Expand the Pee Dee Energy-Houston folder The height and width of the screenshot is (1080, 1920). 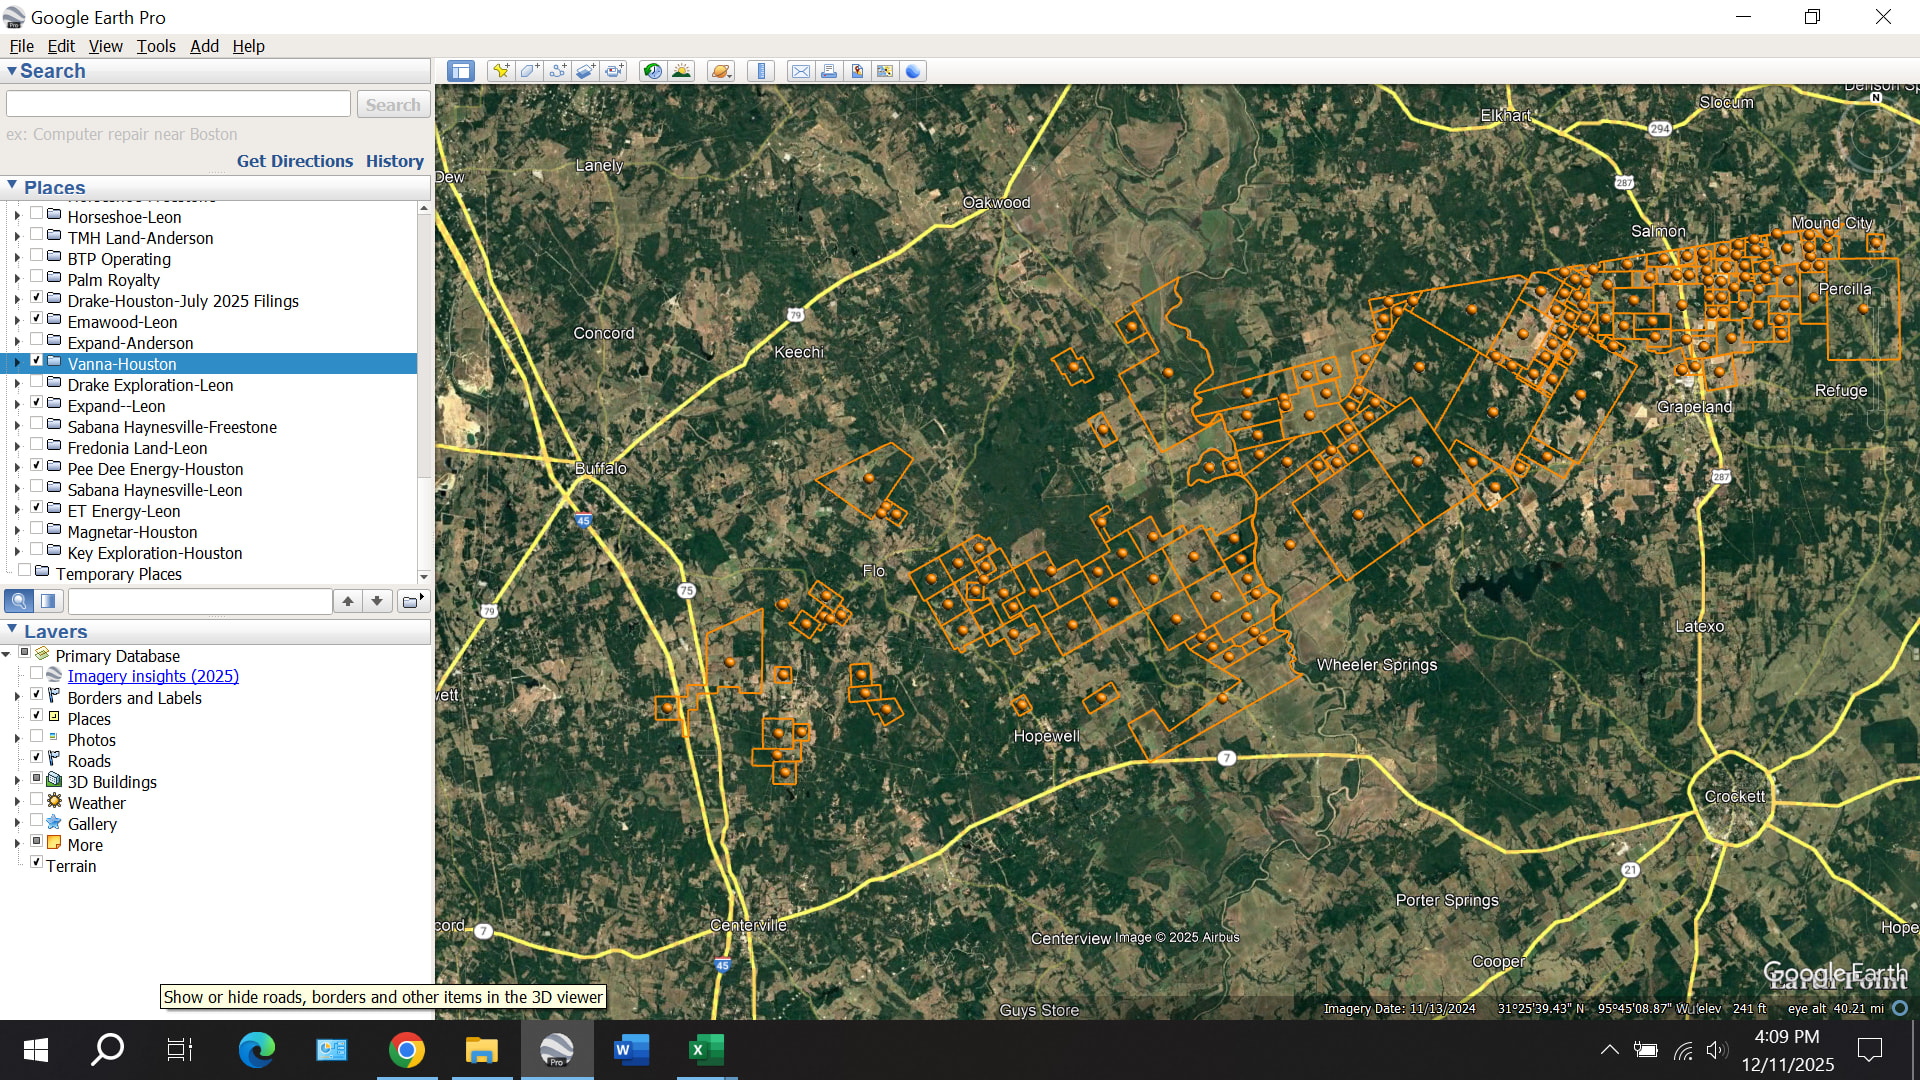tap(17, 468)
